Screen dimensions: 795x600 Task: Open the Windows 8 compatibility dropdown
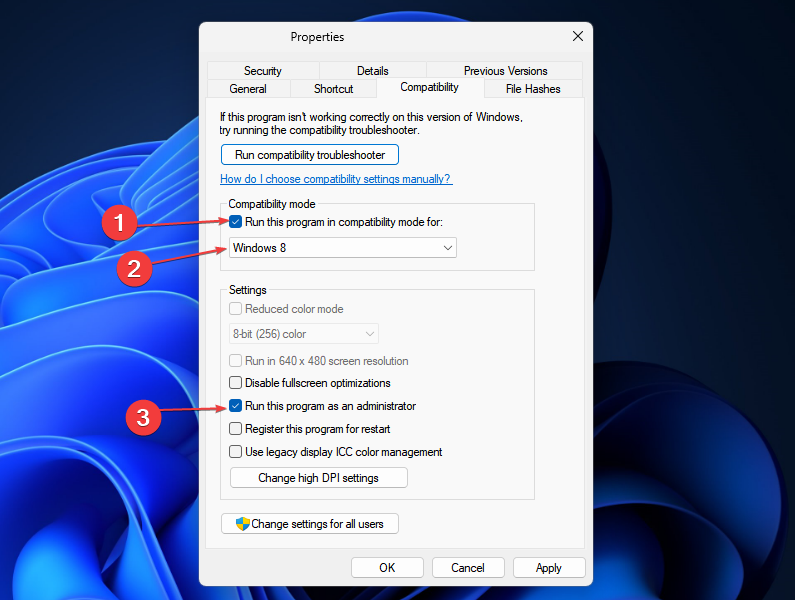point(343,247)
